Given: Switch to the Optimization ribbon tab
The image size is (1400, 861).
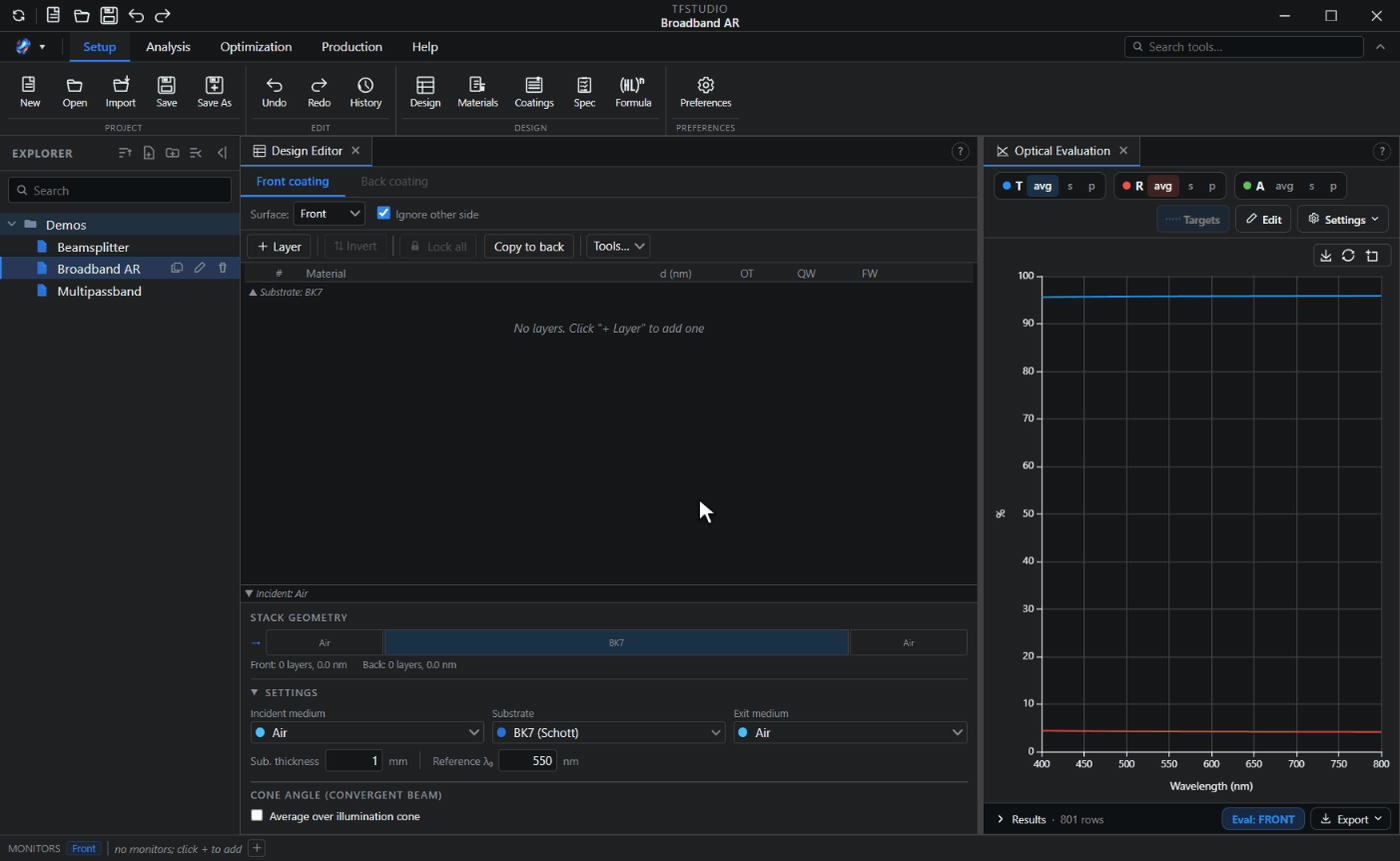Looking at the screenshot, I should click(256, 47).
